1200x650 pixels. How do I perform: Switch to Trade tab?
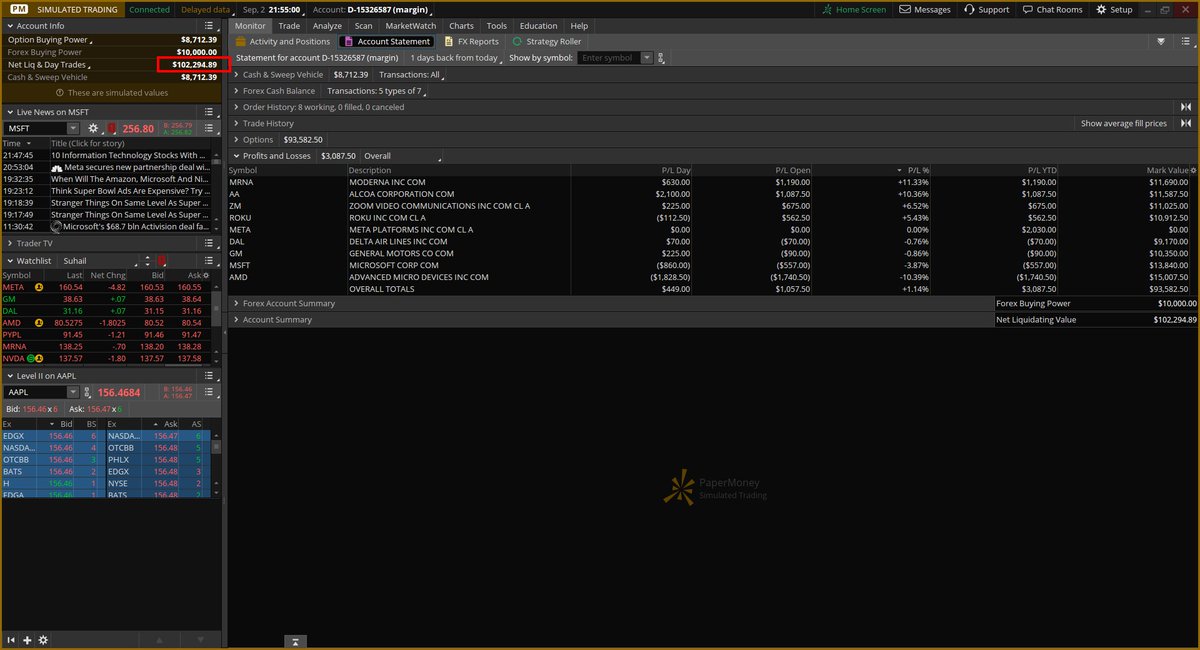(x=289, y=26)
